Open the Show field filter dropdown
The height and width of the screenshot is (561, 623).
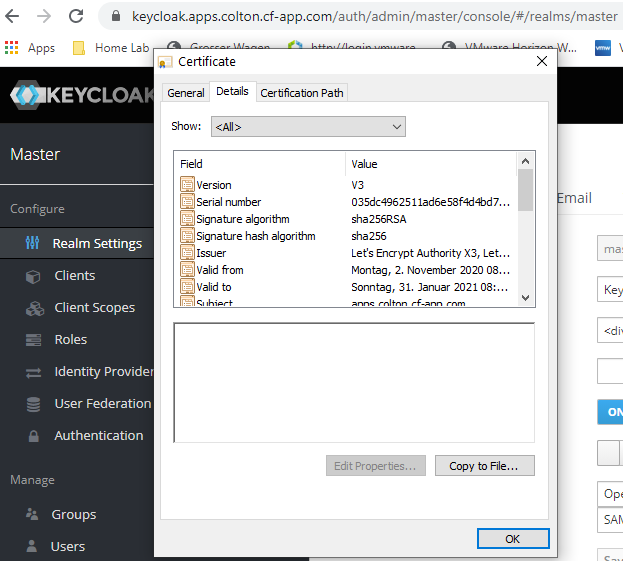pos(307,127)
